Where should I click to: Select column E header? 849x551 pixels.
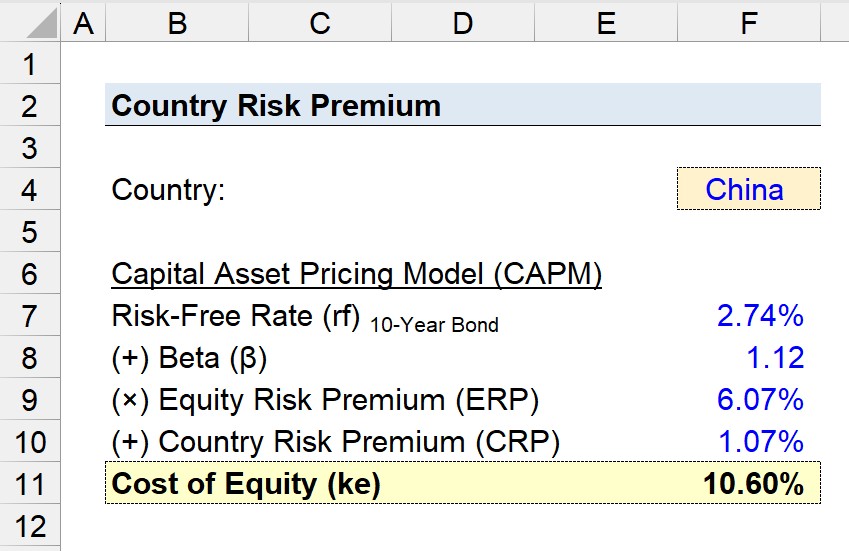click(606, 23)
